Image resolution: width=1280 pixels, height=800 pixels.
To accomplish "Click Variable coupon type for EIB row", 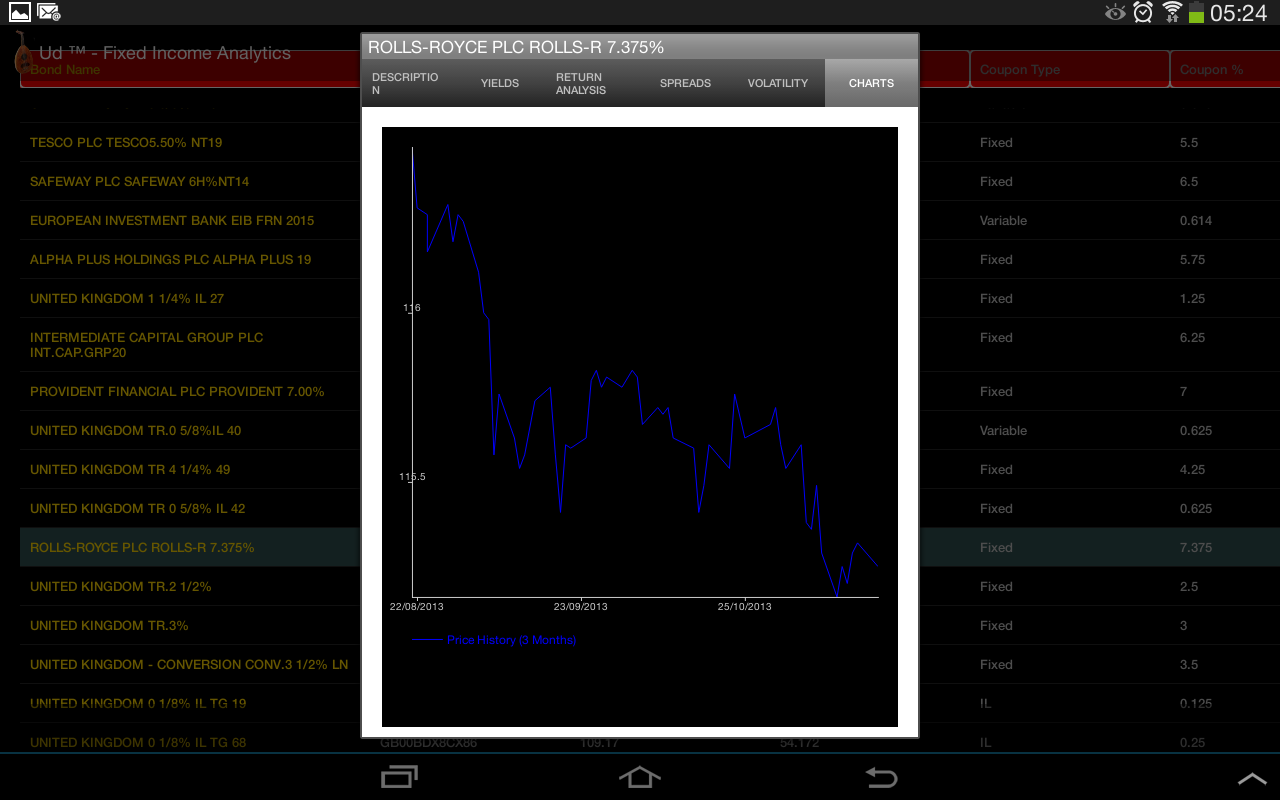I will tap(1003, 221).
